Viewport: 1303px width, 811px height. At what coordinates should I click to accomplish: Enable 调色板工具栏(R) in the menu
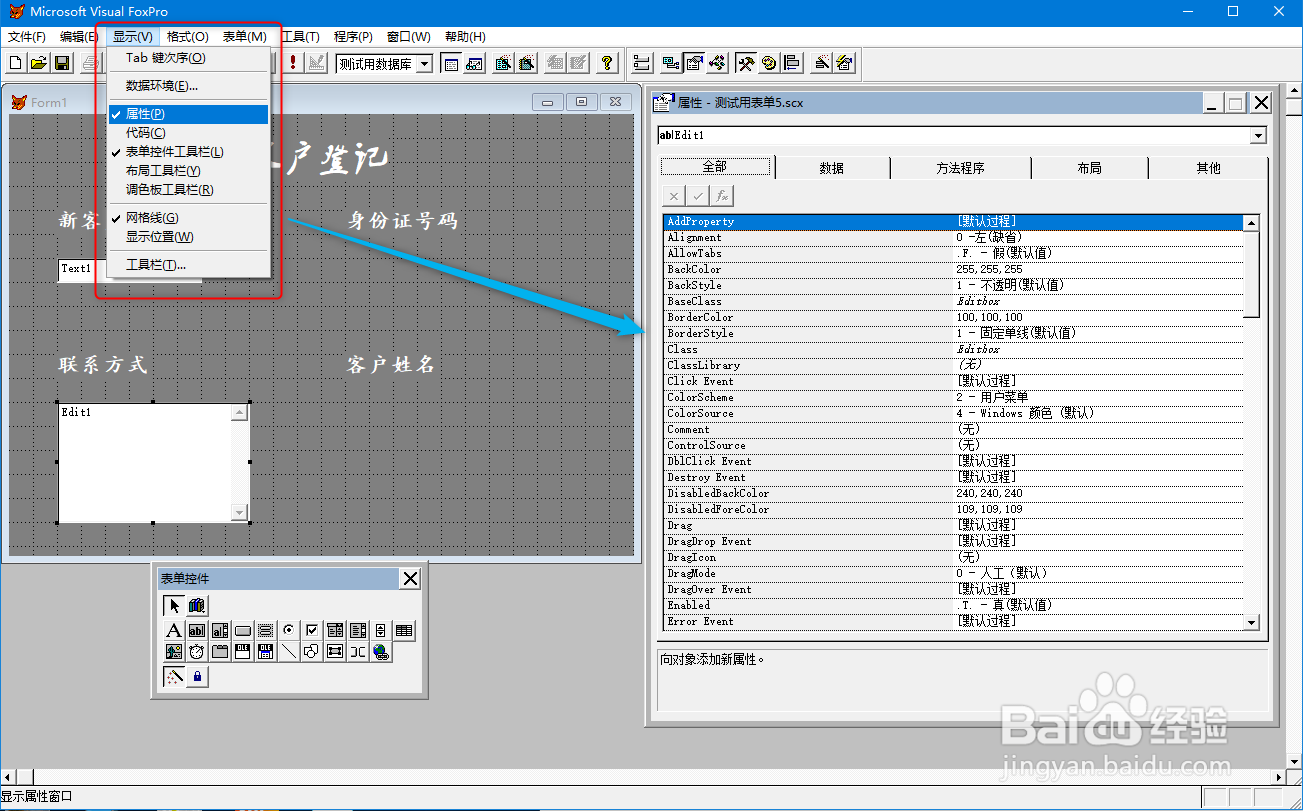(x=188, y=189)
